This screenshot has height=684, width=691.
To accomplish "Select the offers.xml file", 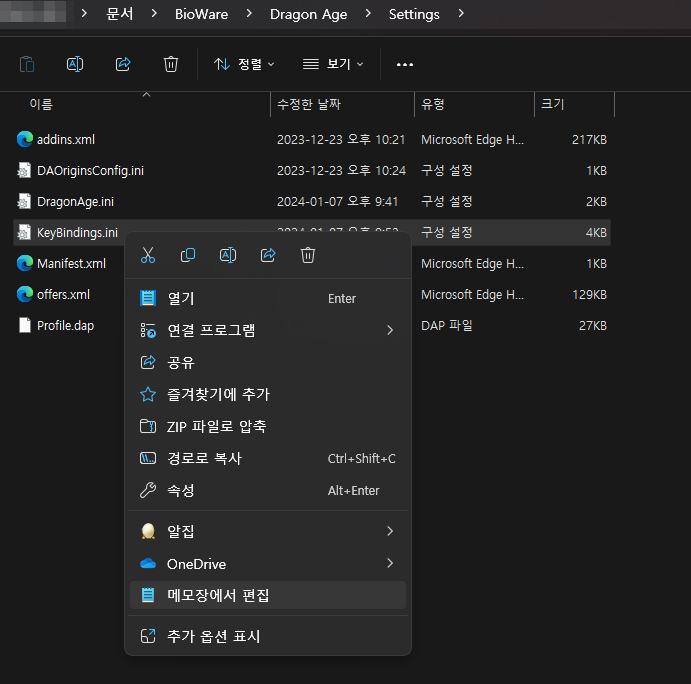I will click(63, 294).
